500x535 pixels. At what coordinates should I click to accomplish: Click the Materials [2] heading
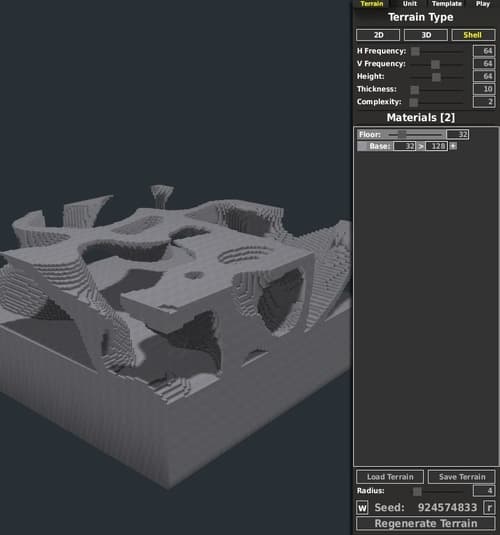420,118
